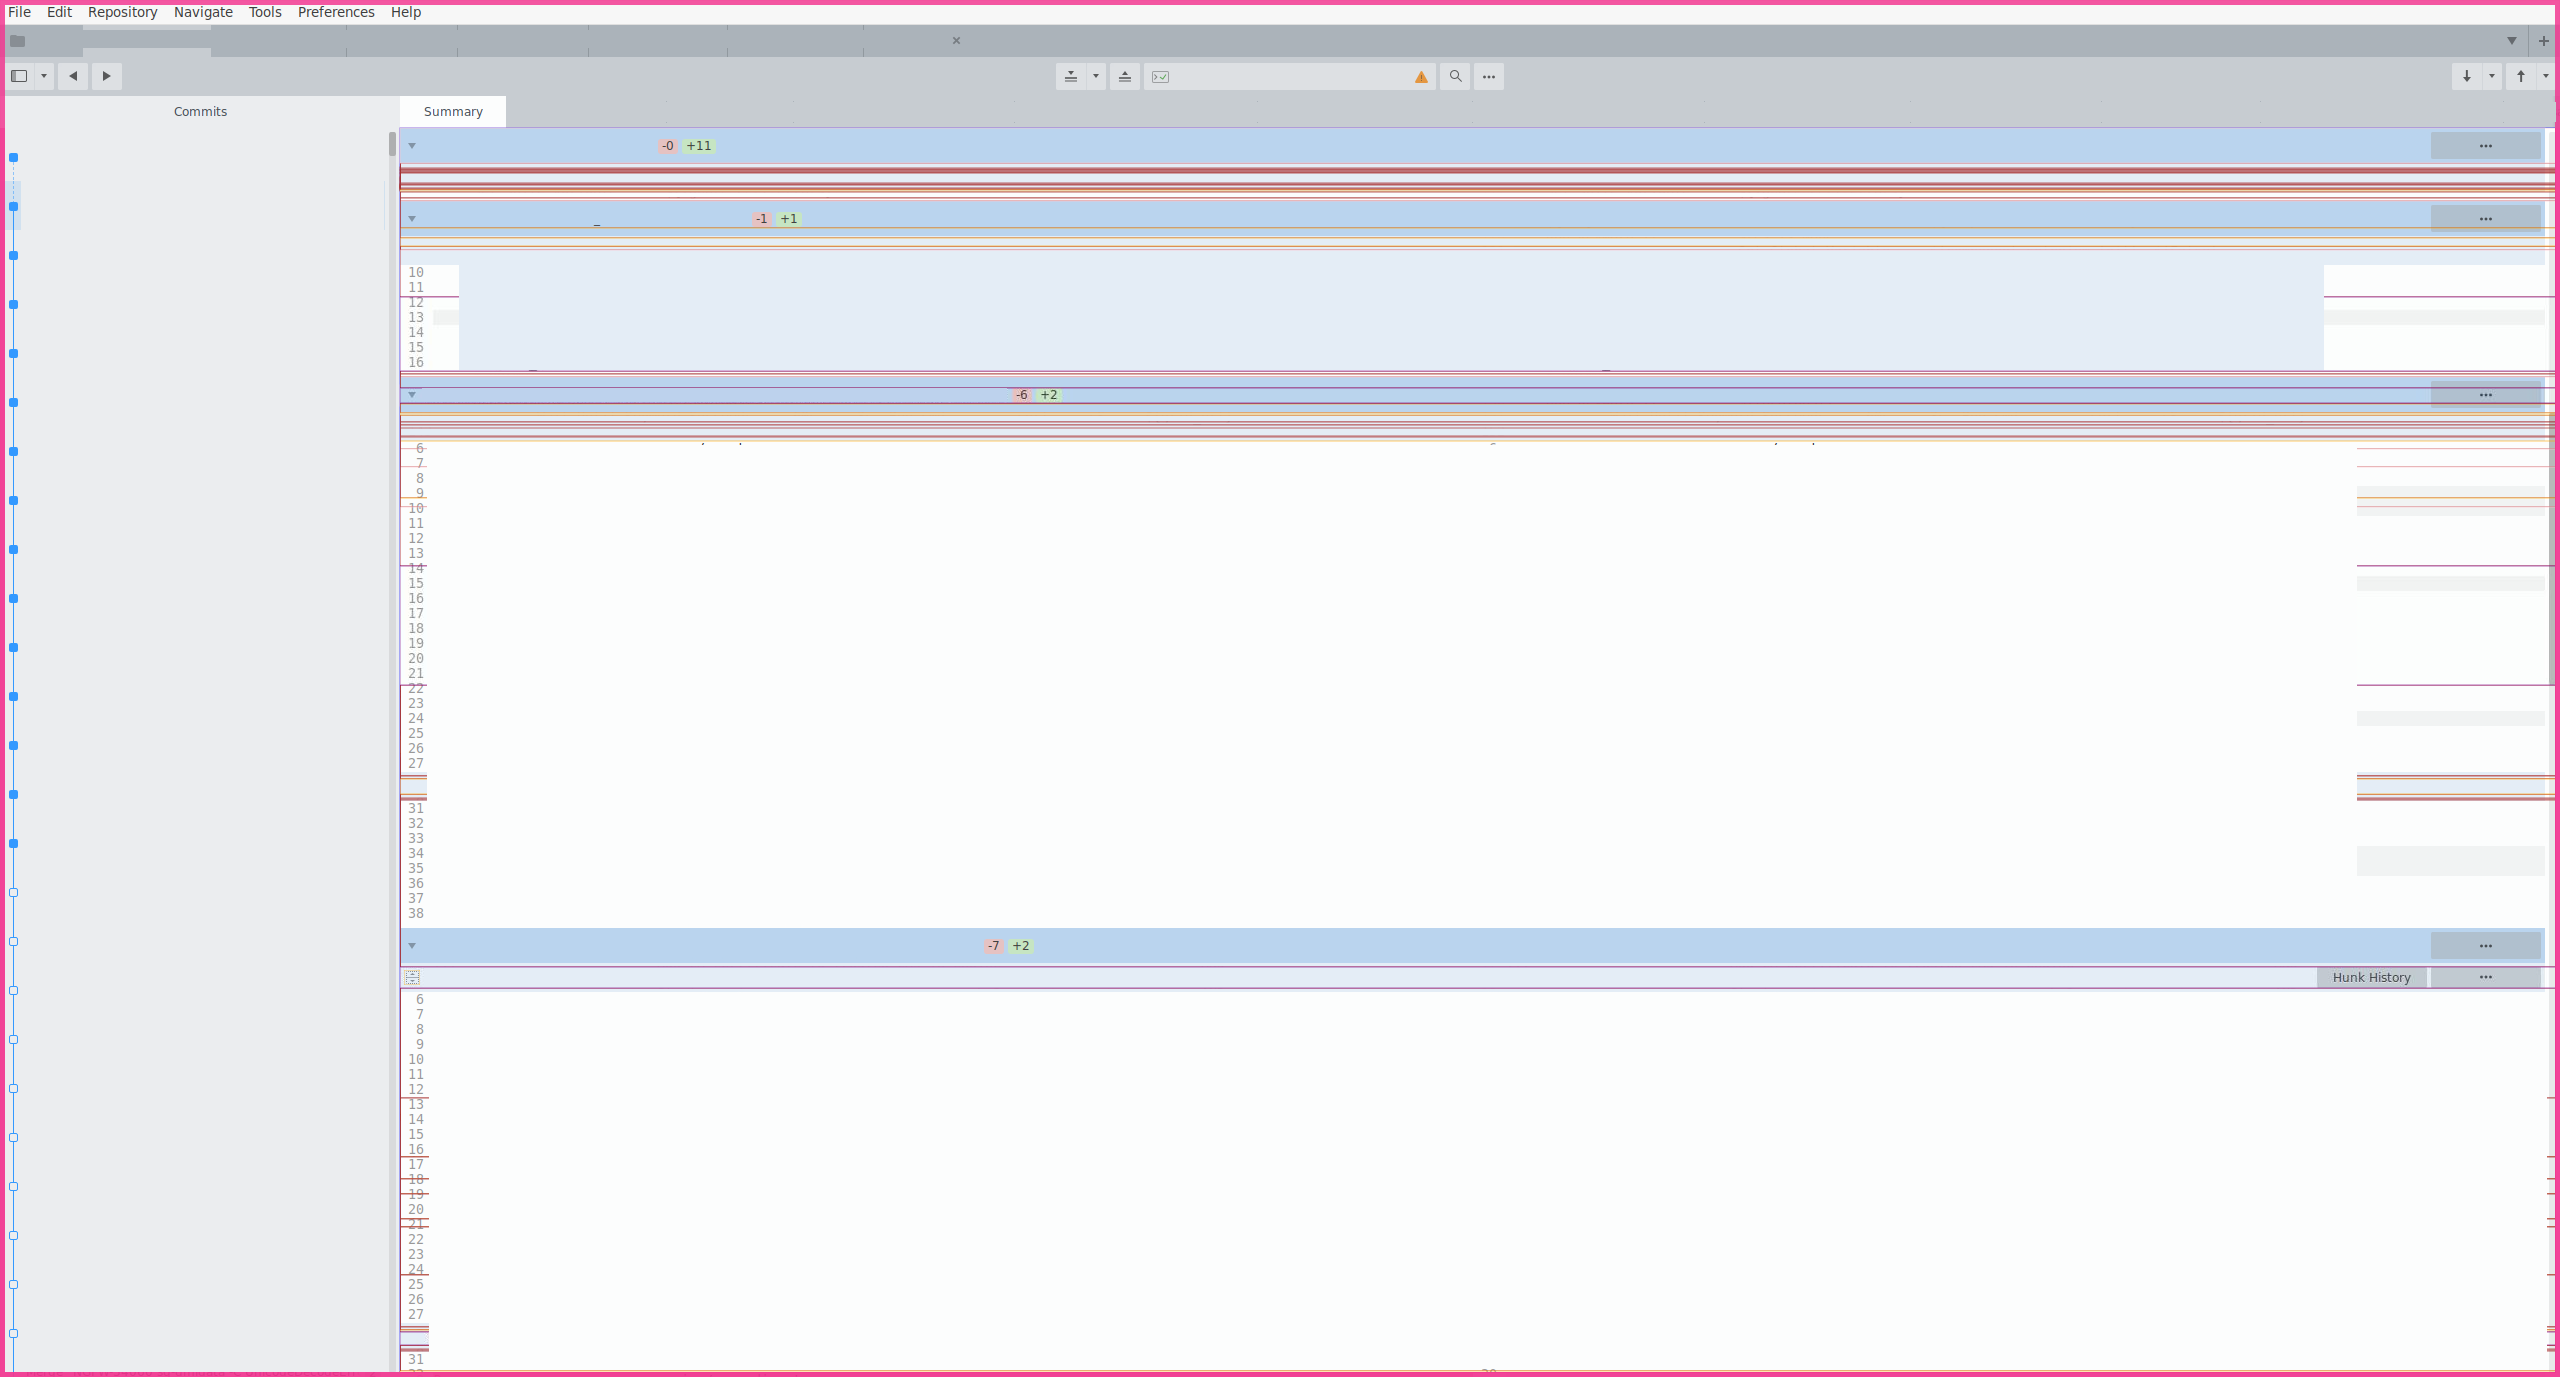Click the back navigation arrow

pyautogui.click(x=72, y=76)
